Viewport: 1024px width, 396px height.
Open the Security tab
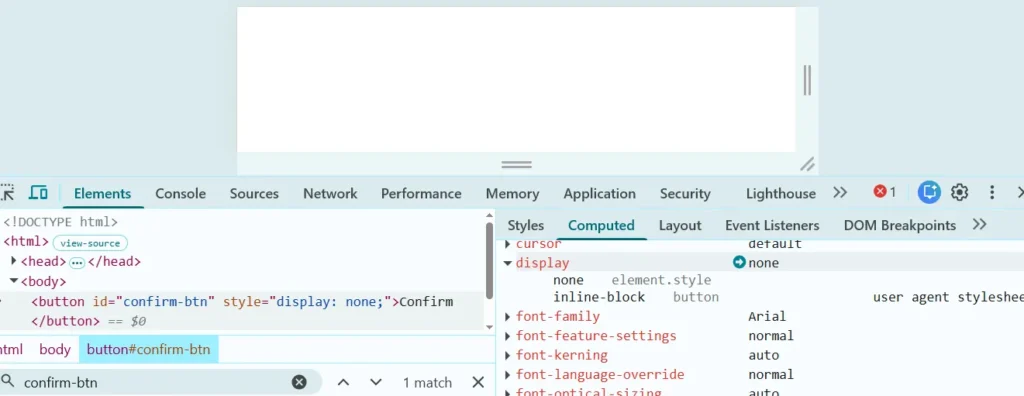pyautogui.click(x=685, y=193)
